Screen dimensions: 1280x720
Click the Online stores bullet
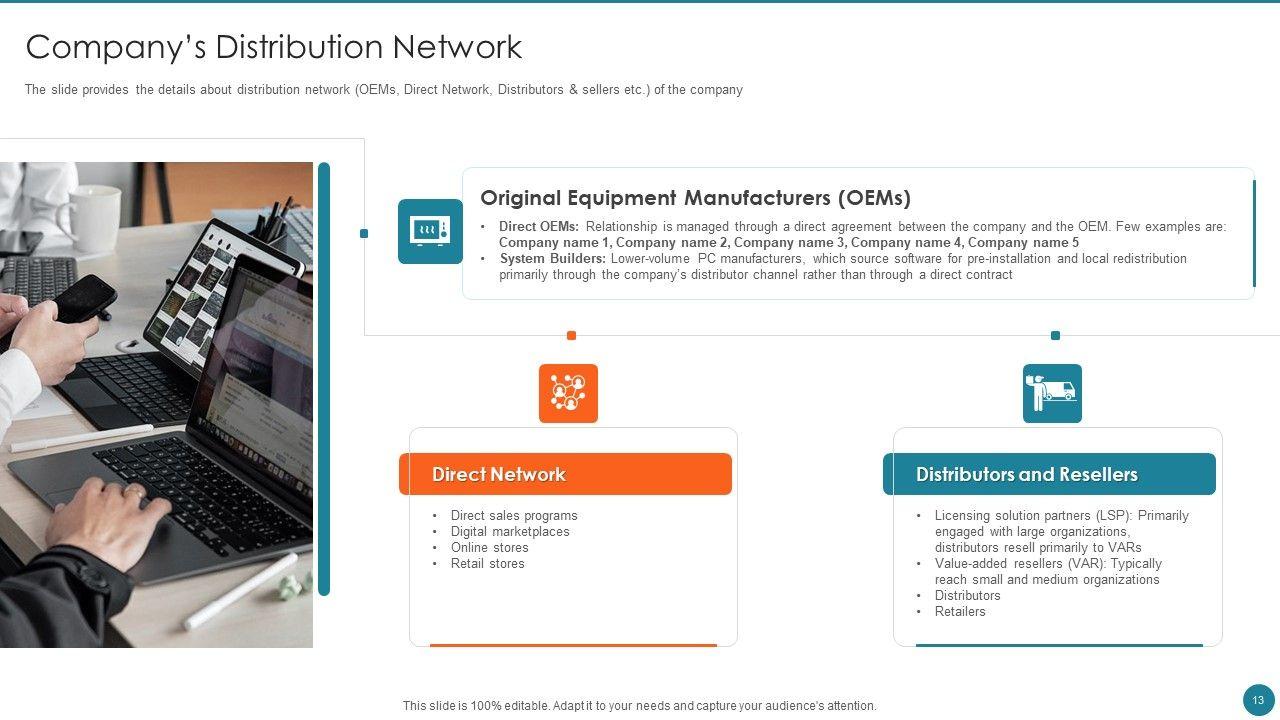[490, 548]
